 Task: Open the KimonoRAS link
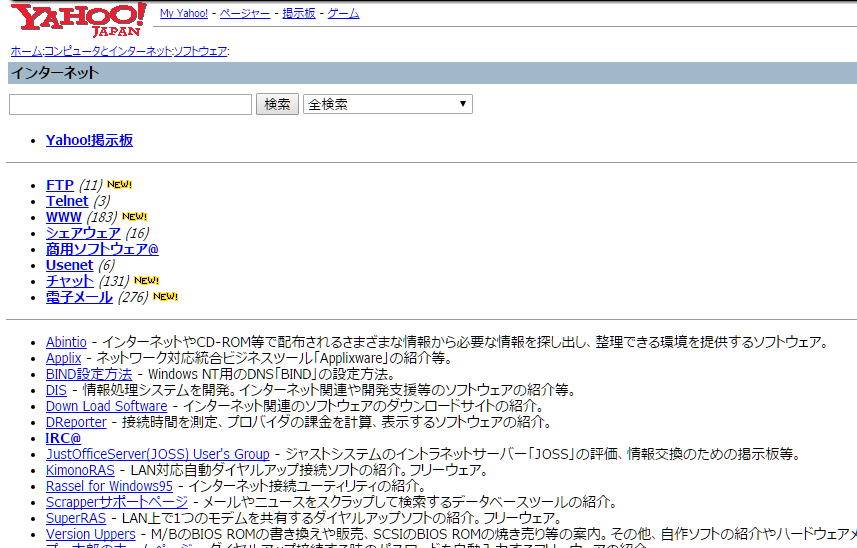(x=80, y=470)
